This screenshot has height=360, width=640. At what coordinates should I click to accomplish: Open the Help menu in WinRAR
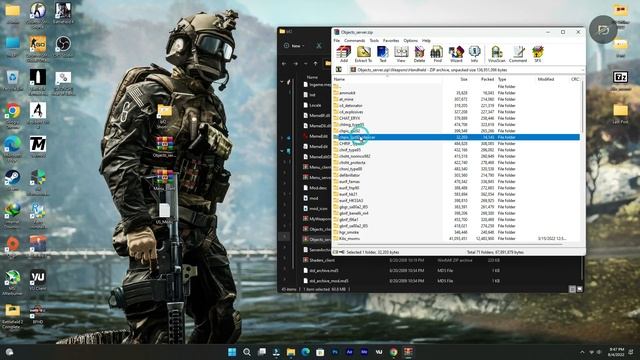(426, 41)
